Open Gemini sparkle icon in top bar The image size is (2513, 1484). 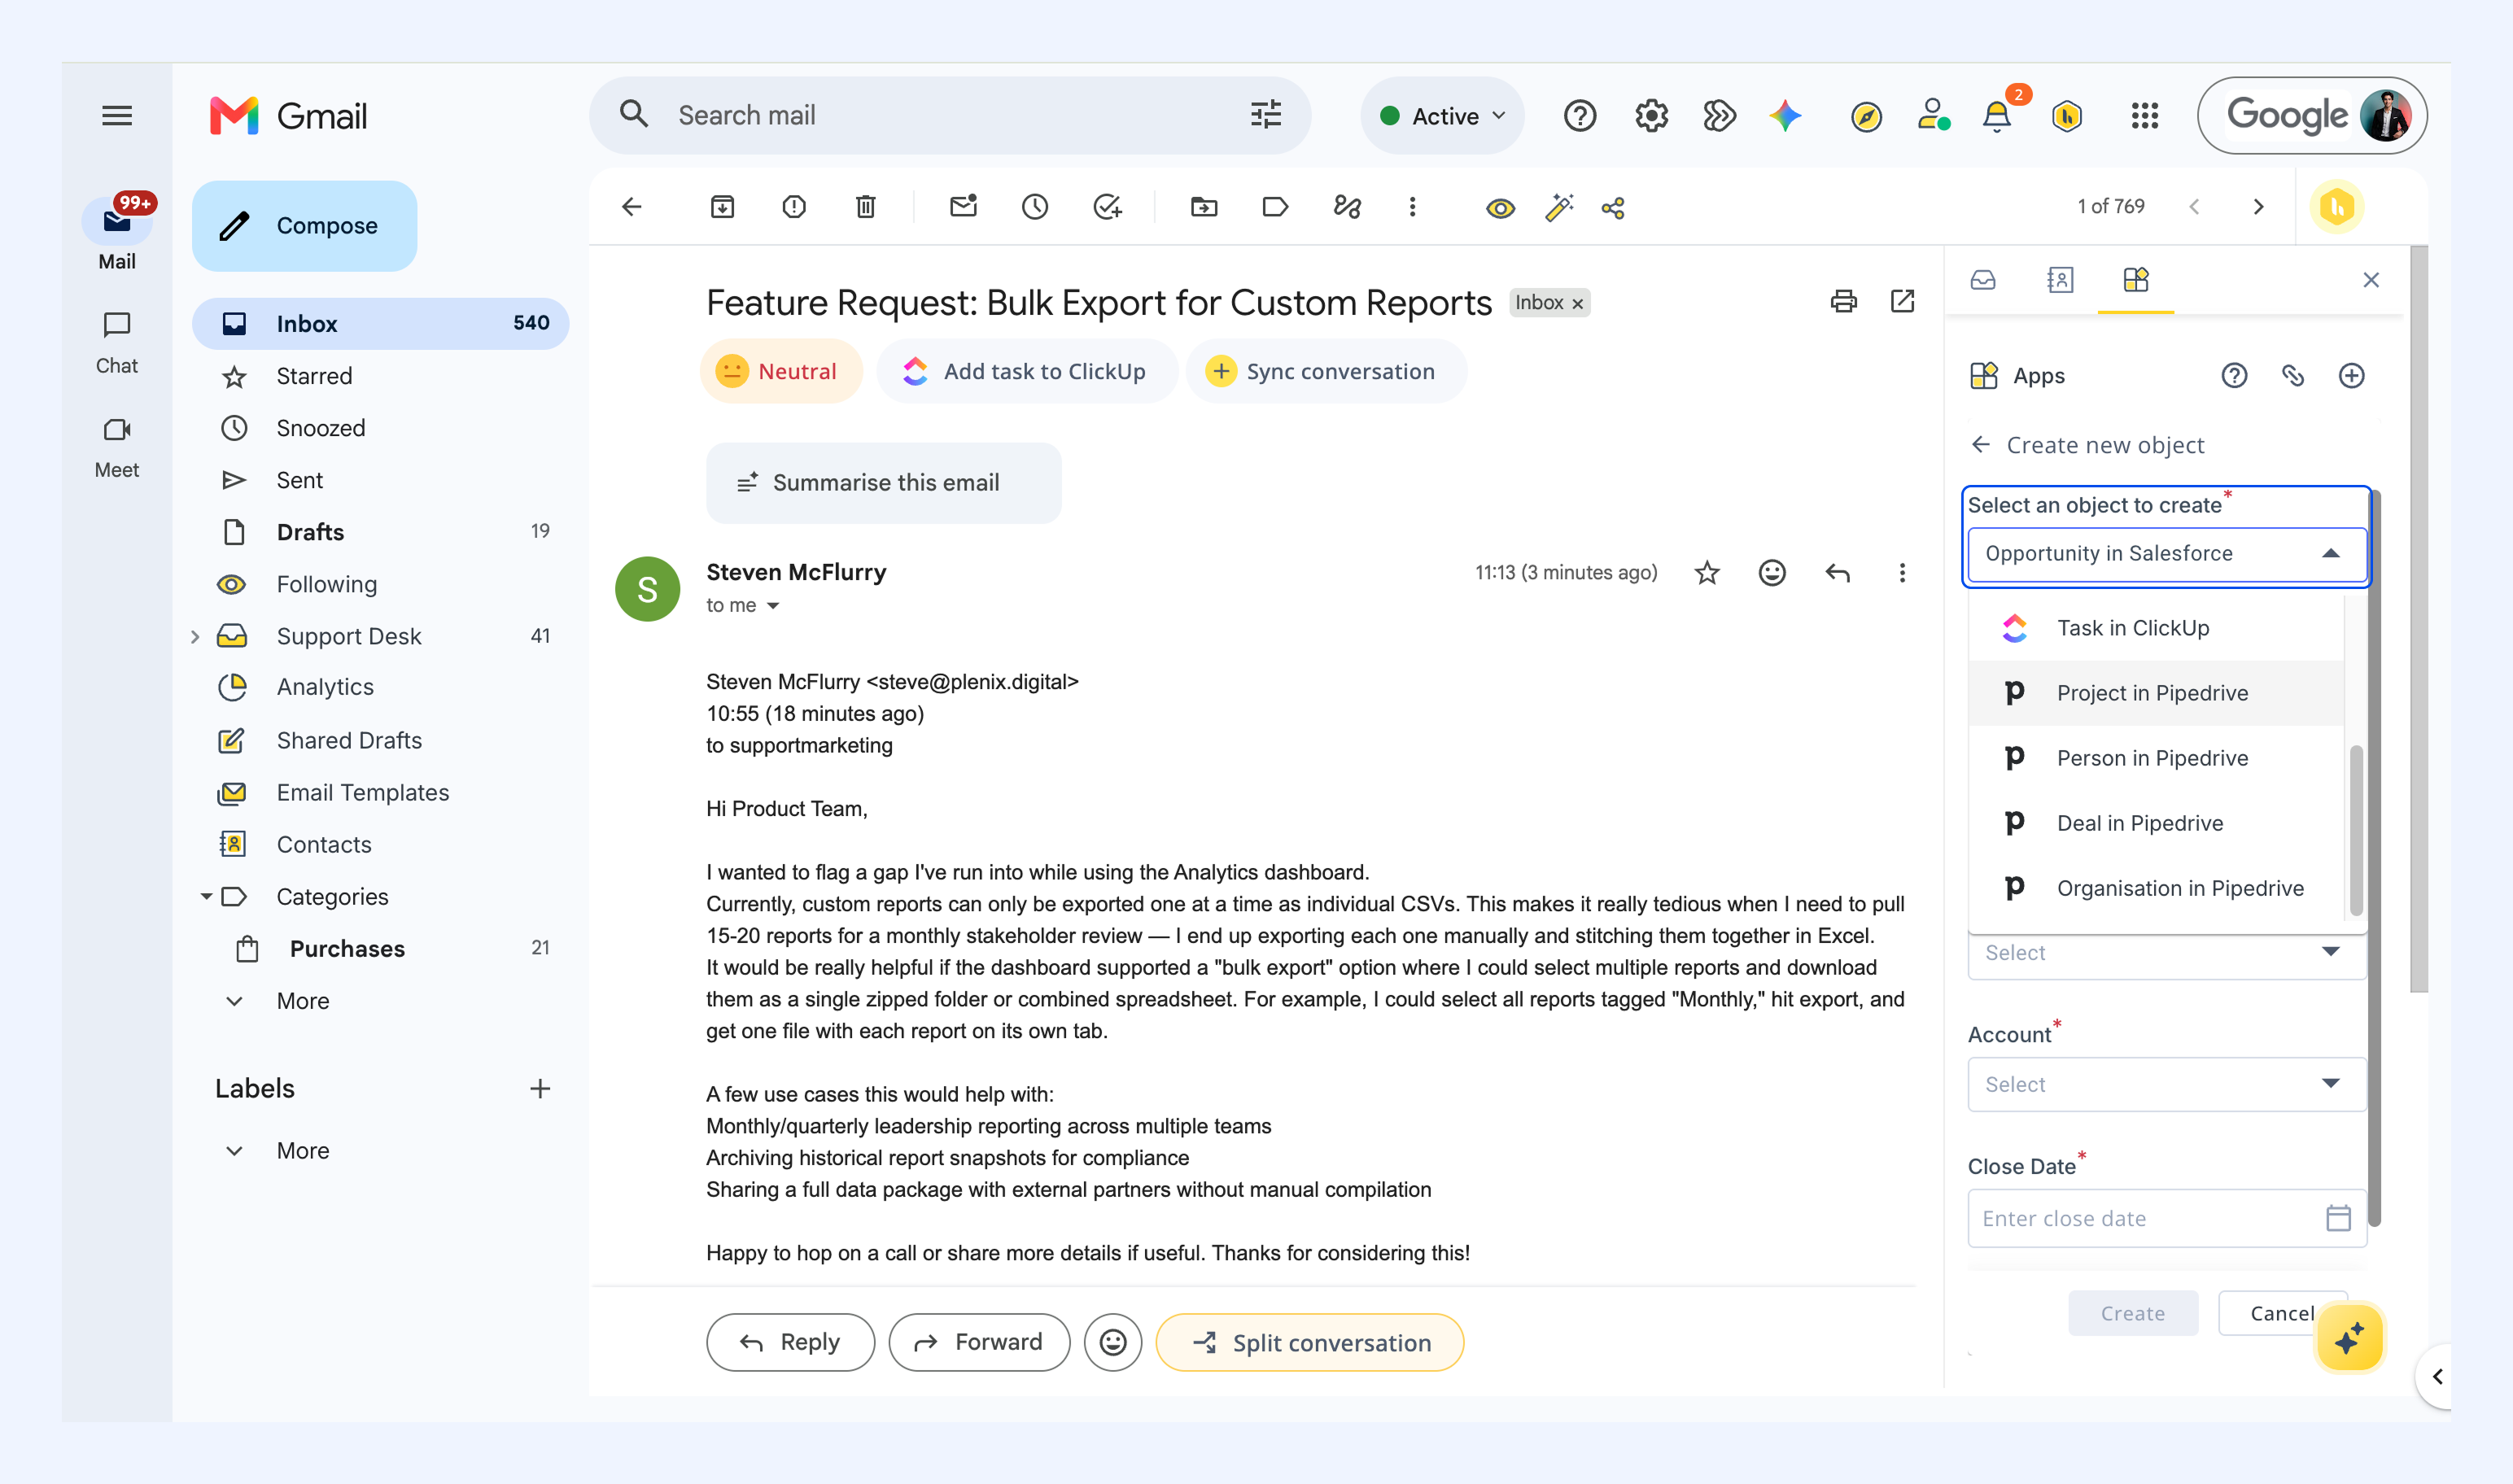tap(1785, 116)
